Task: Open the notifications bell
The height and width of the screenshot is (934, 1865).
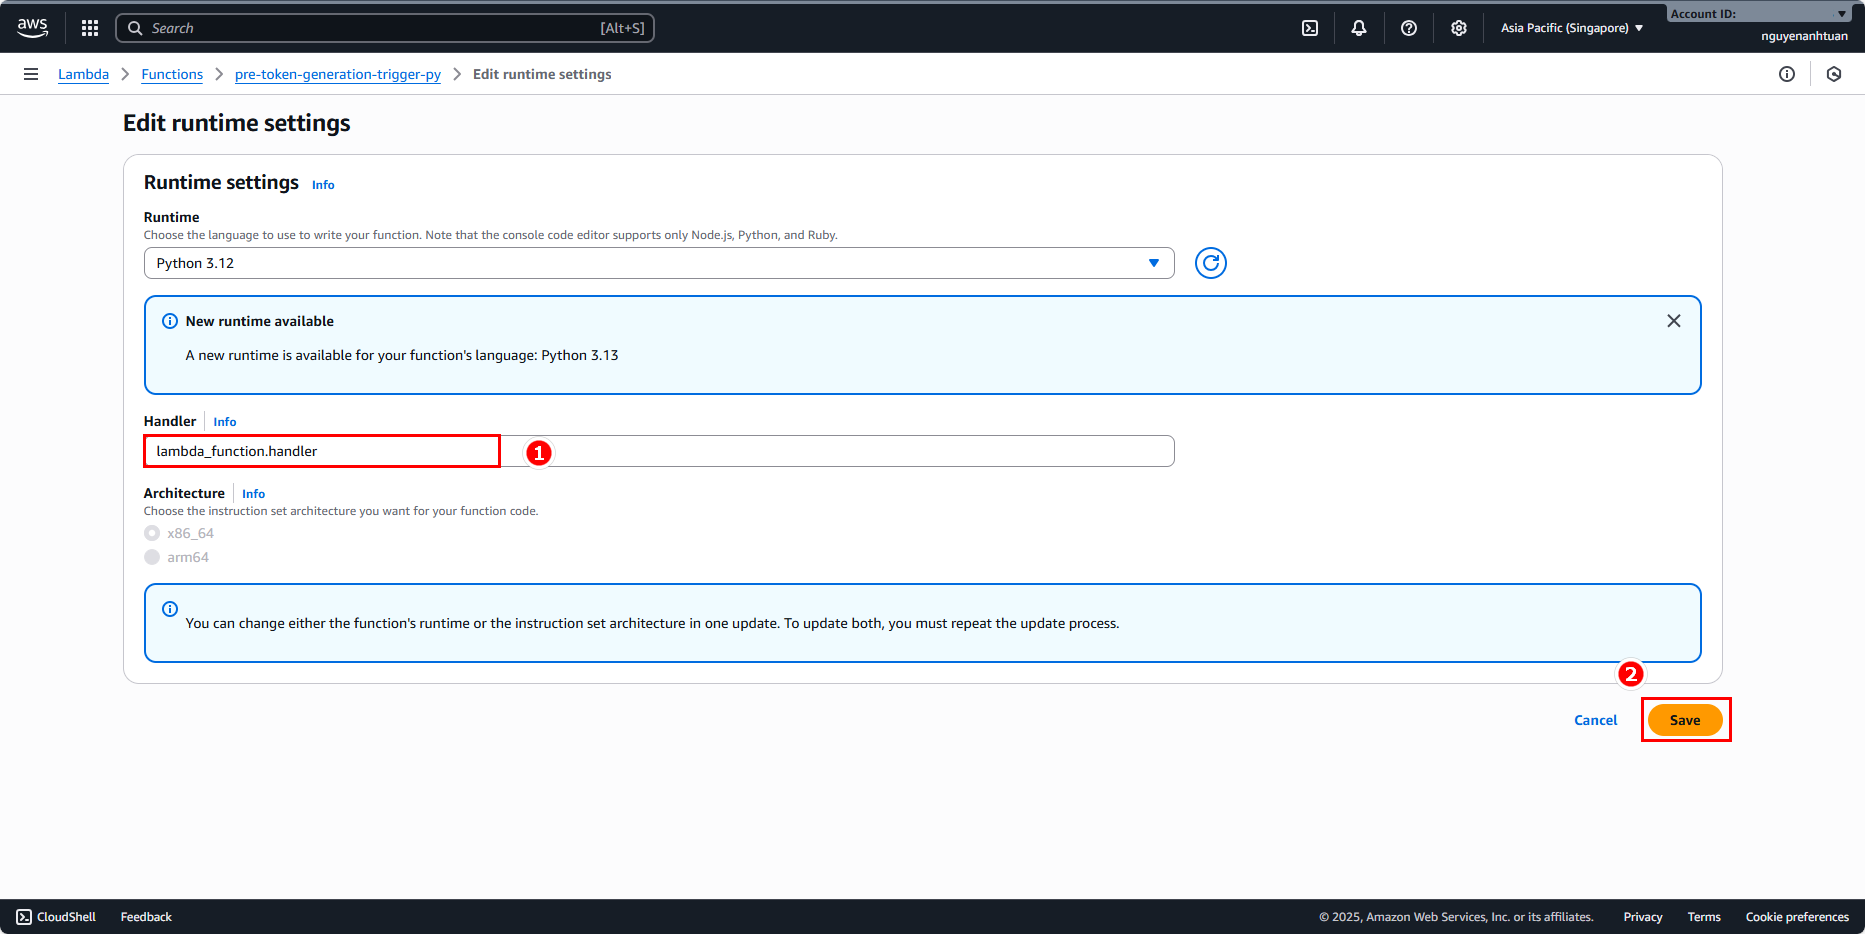Action: (1358, 28)
